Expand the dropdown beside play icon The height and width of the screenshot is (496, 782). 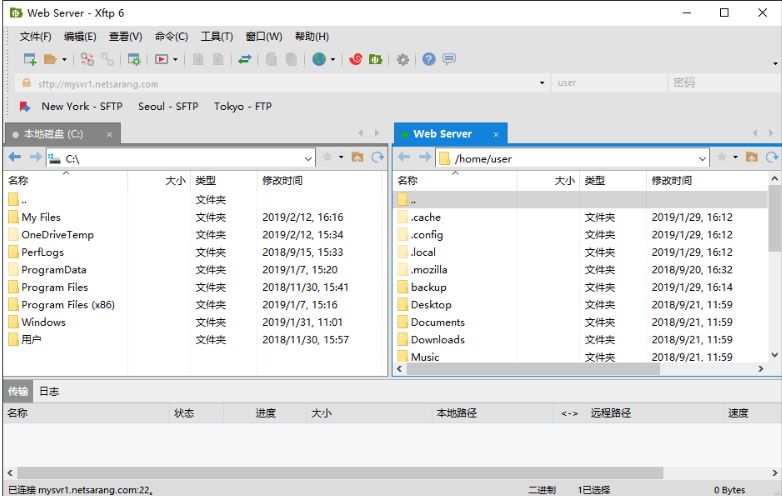point(175,60)
